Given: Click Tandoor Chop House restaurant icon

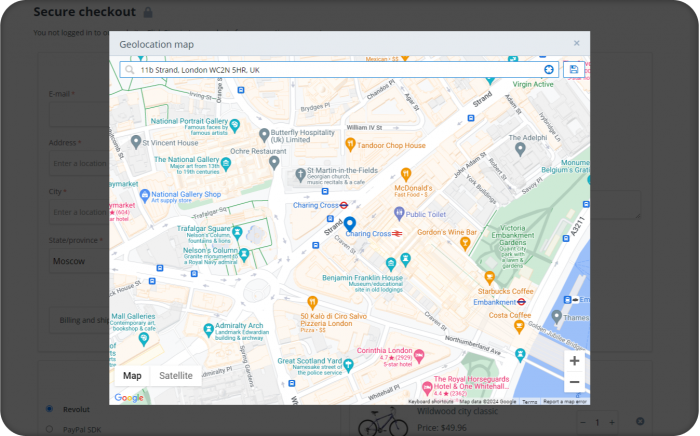Looking at the screenshot, I should [350, 144].
